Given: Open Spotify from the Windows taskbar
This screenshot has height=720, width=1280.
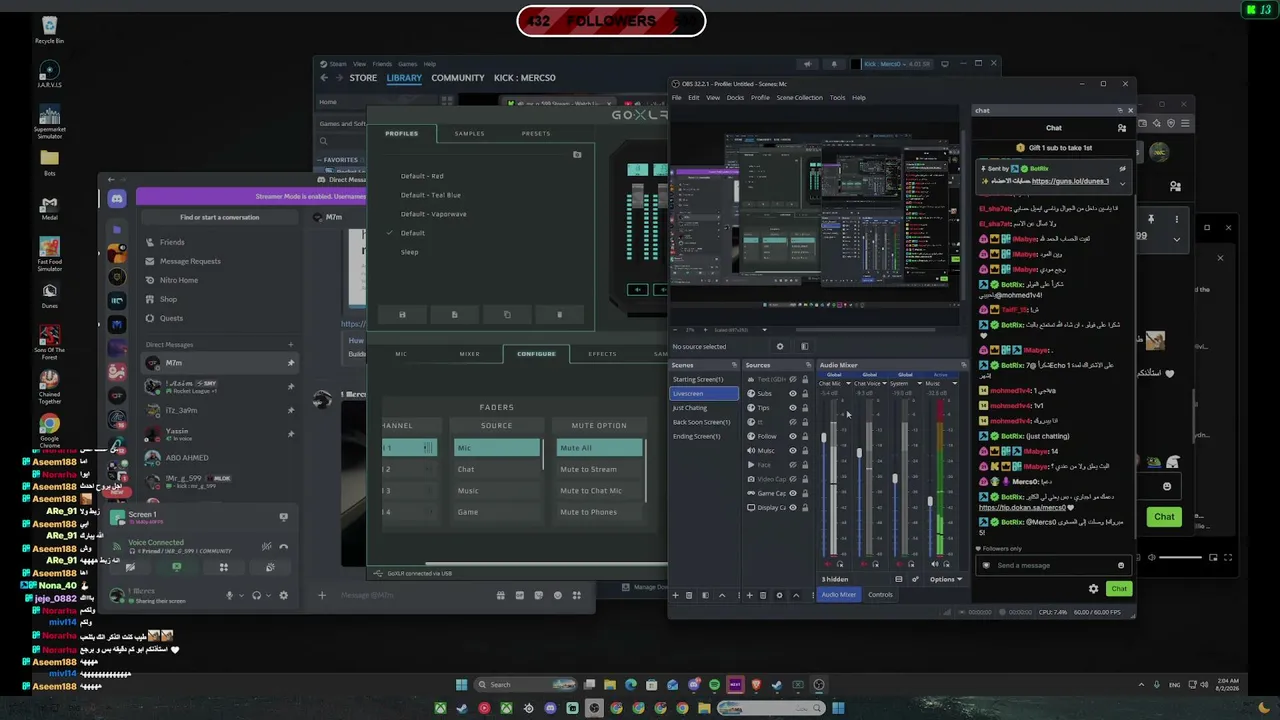Looking at the screenshot, I should click(714, 685).
